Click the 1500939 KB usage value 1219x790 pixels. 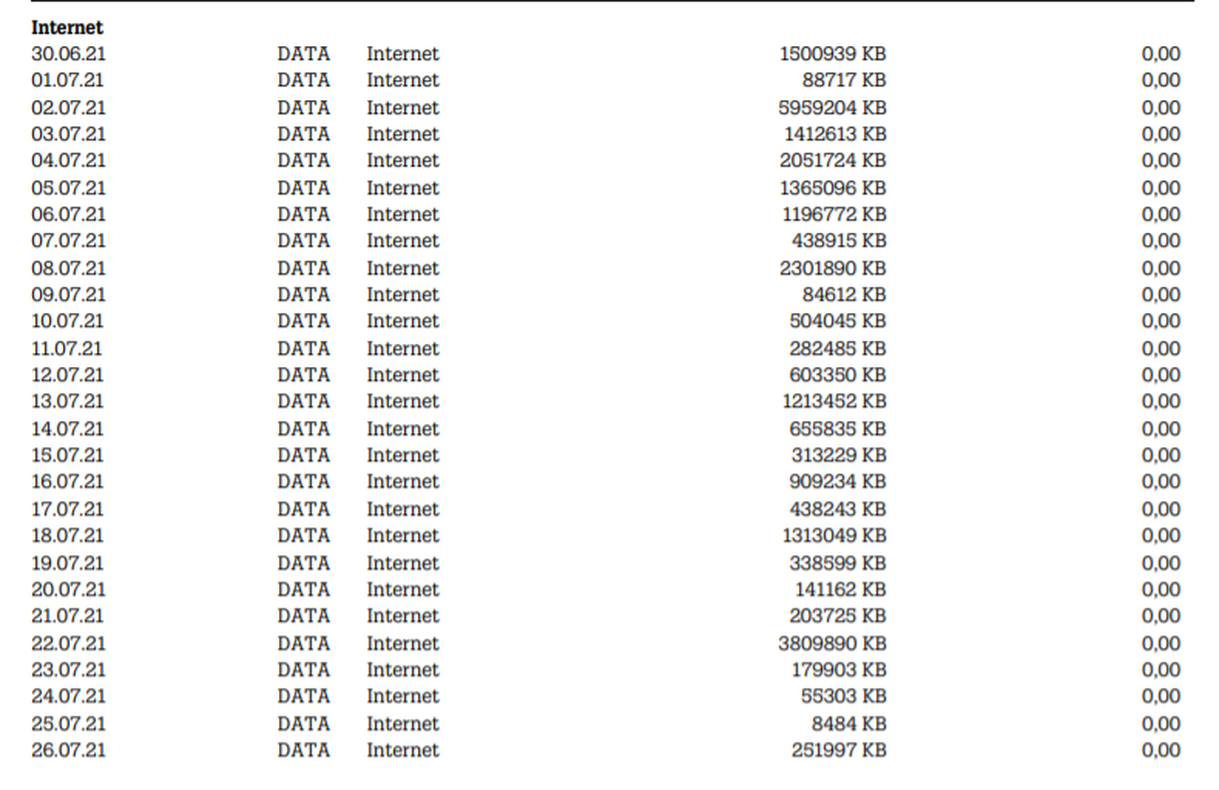832,54
